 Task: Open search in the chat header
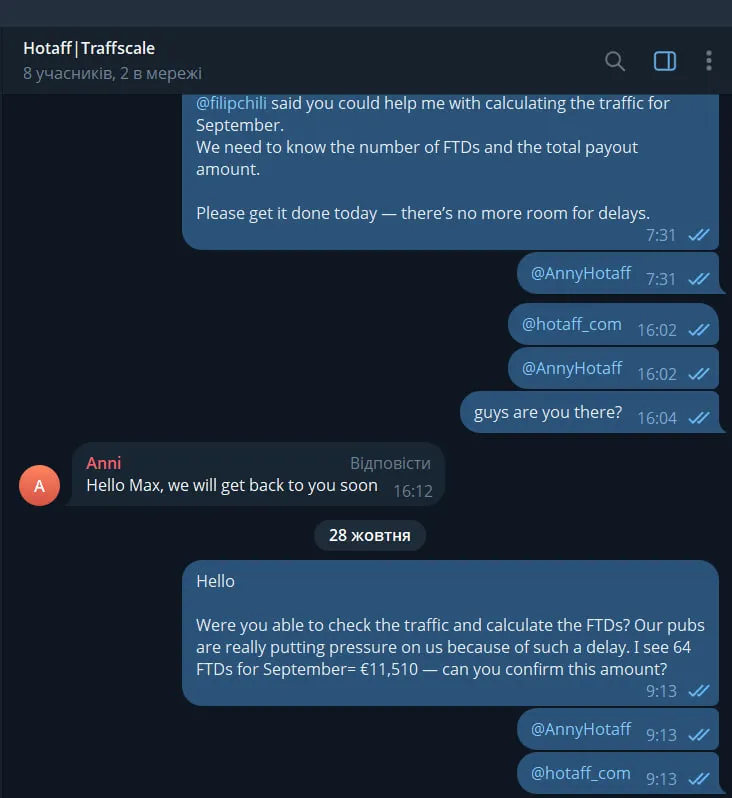pyautogui.click(x=615, y=61)
